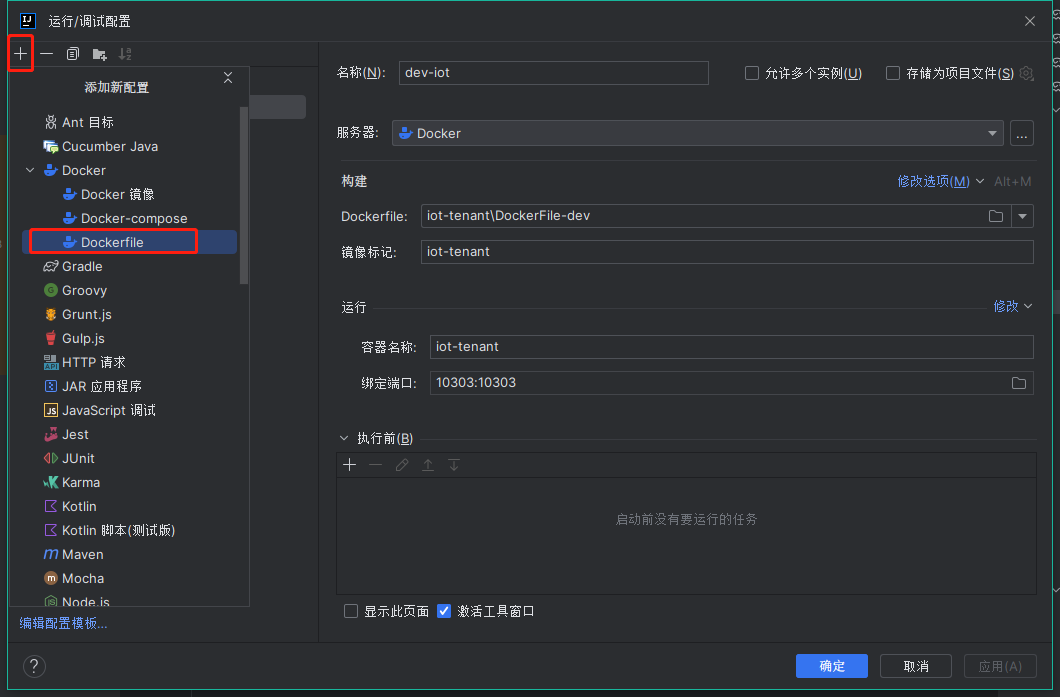Click the folder icon beside 绑定端口 field
The image size is (1060, 697).
(1018, 383)
